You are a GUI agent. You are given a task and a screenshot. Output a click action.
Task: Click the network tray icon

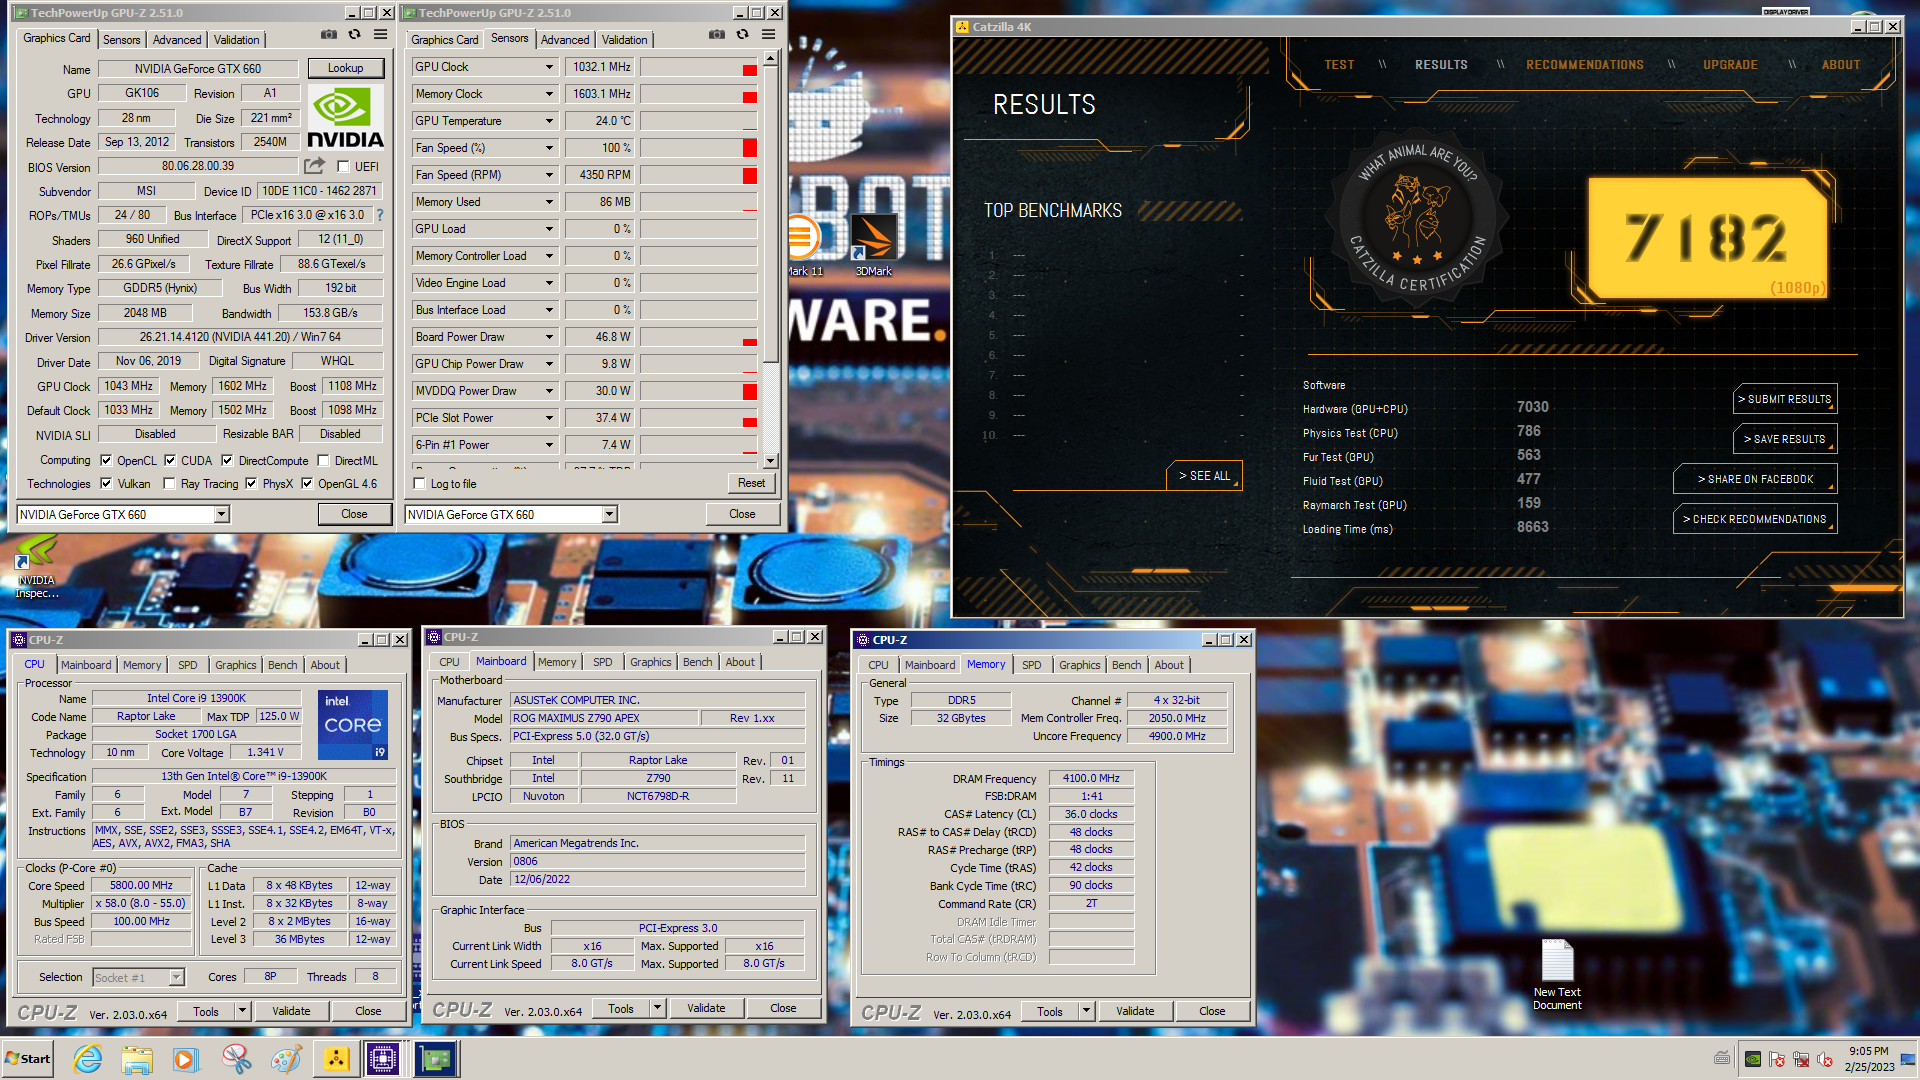[1801, 1059]
